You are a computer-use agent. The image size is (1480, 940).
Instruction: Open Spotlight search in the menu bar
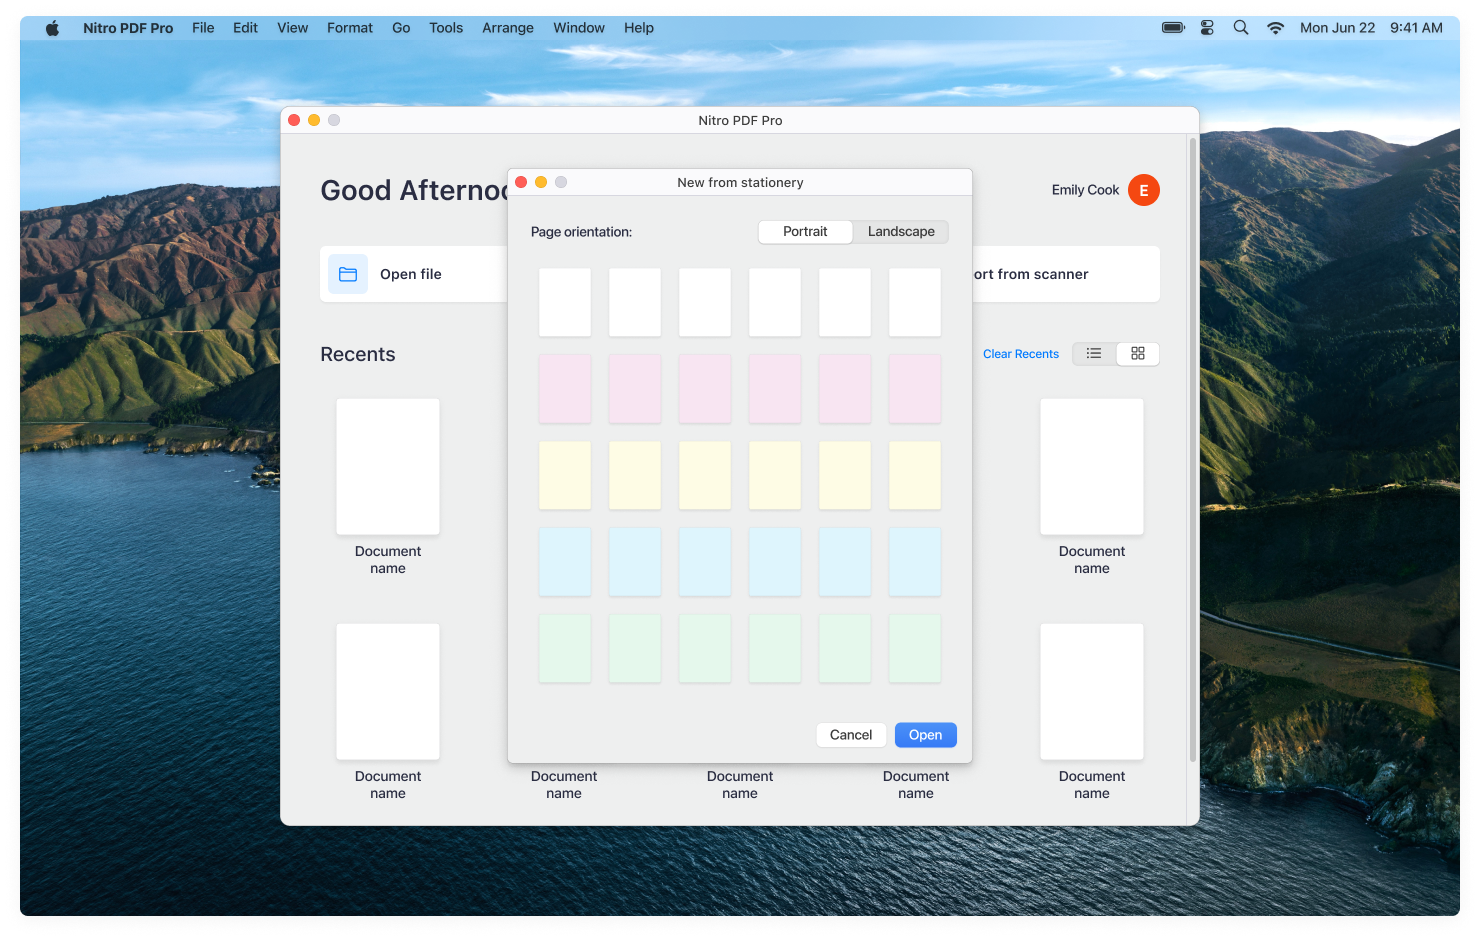tap(1240, 27)
